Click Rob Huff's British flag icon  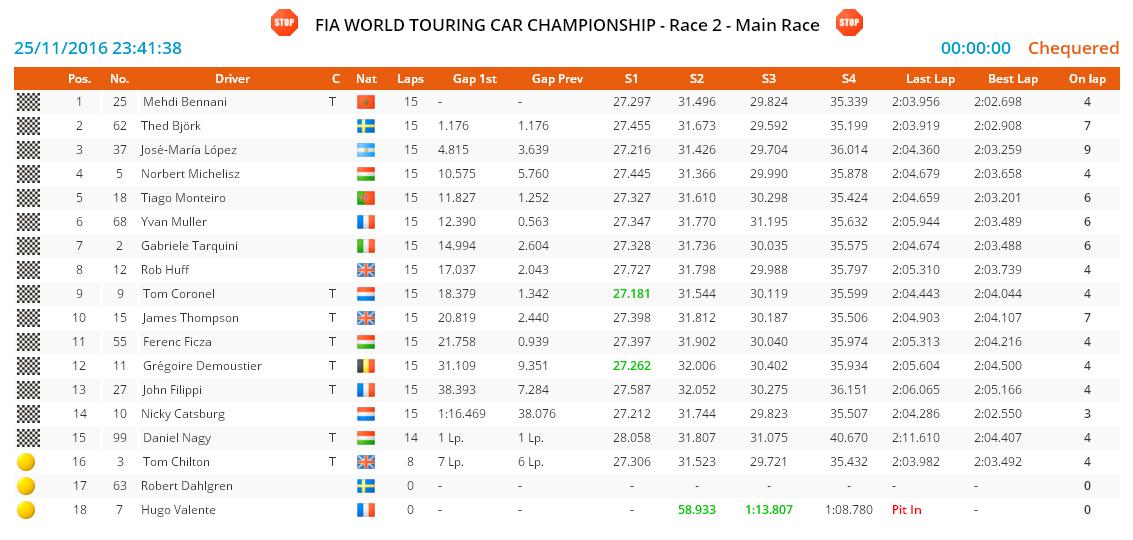click(x=366, y=270)
